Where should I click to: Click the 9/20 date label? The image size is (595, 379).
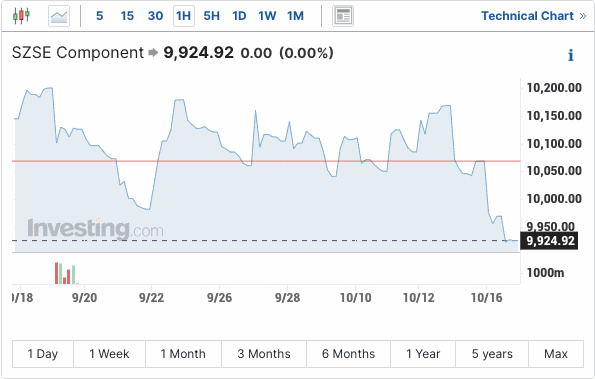coord(84,298)
